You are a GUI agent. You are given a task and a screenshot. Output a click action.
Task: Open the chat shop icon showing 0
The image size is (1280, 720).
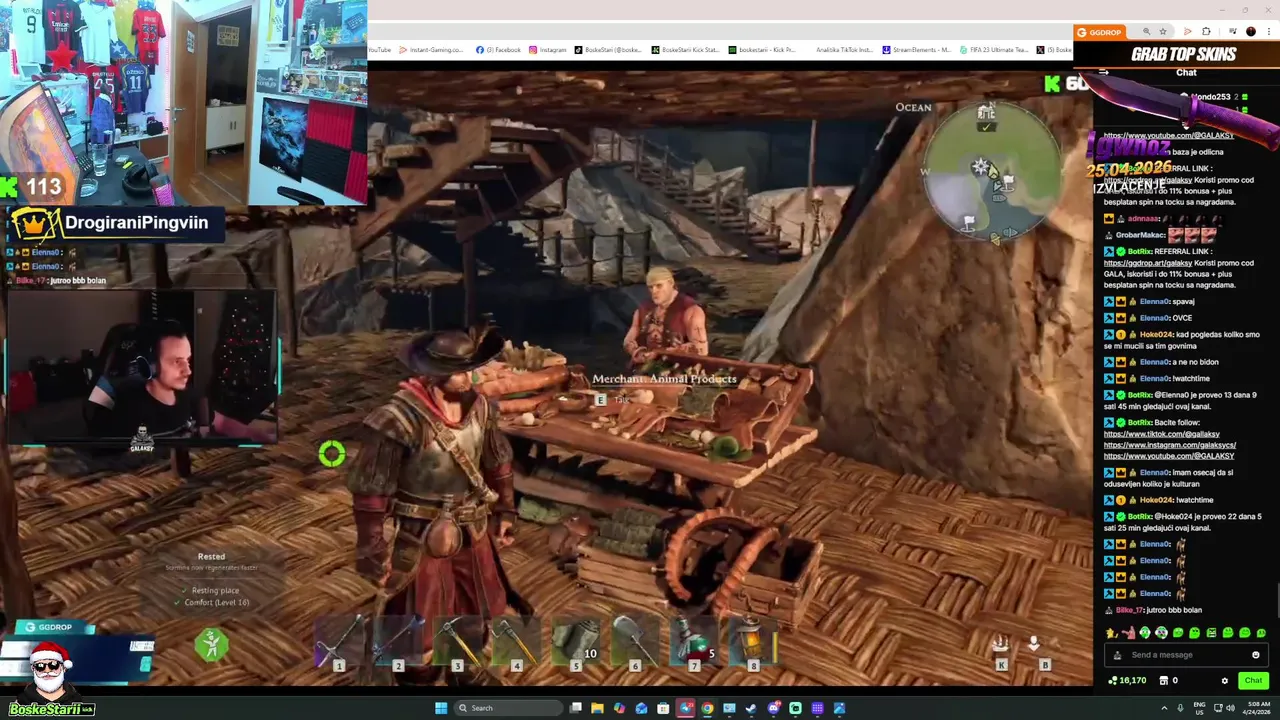[1169, 680]
